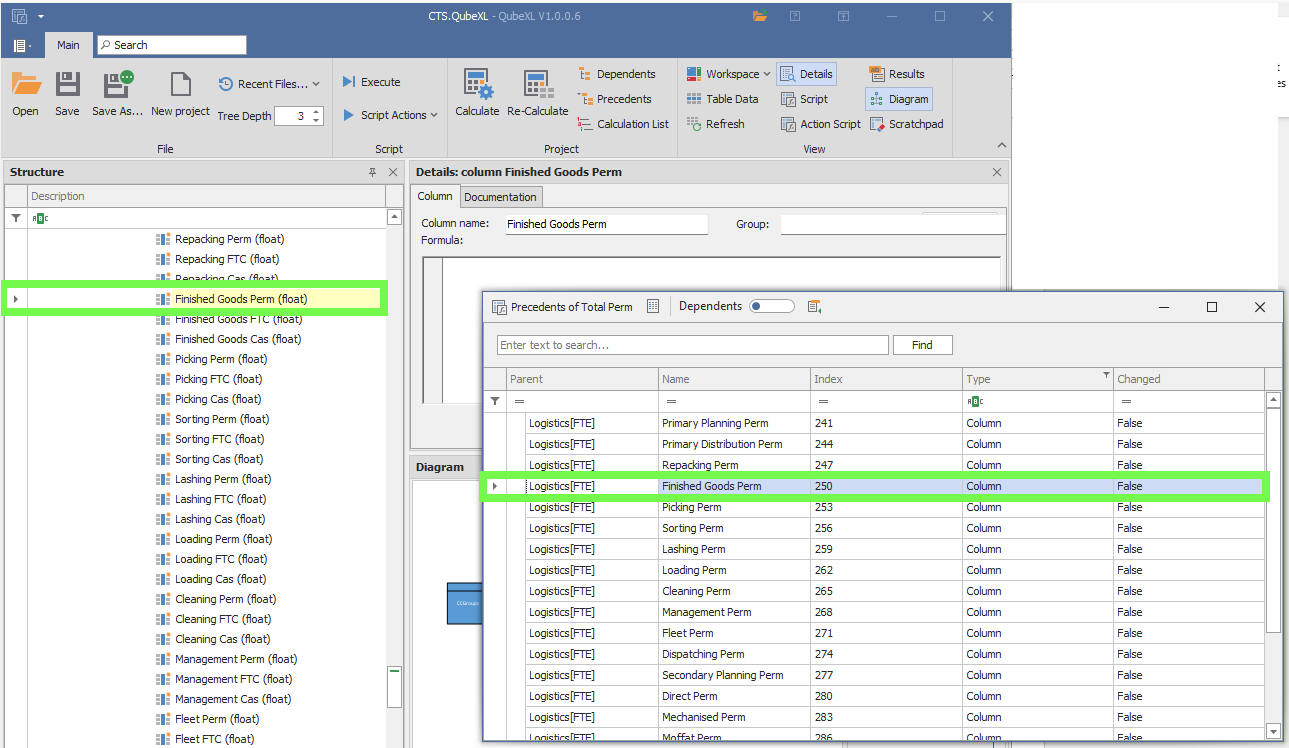This screenshot has height=748, width=1289.
Task: Click the Action Script icon
Action: point(820,124)
